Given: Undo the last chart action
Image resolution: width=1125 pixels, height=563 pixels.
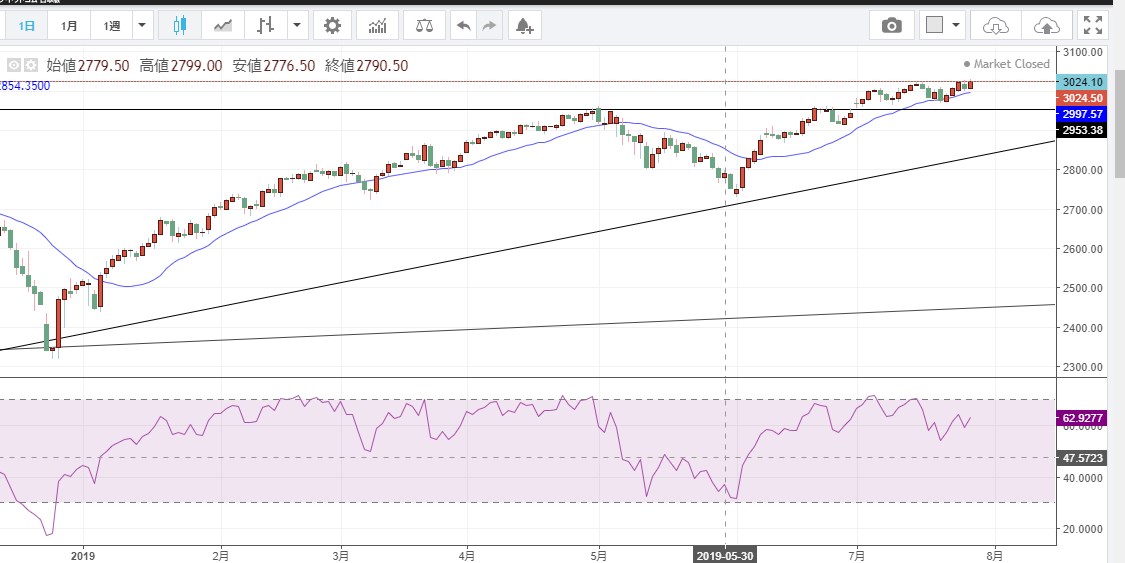Looking at the screenshot, I should [463, 26].
